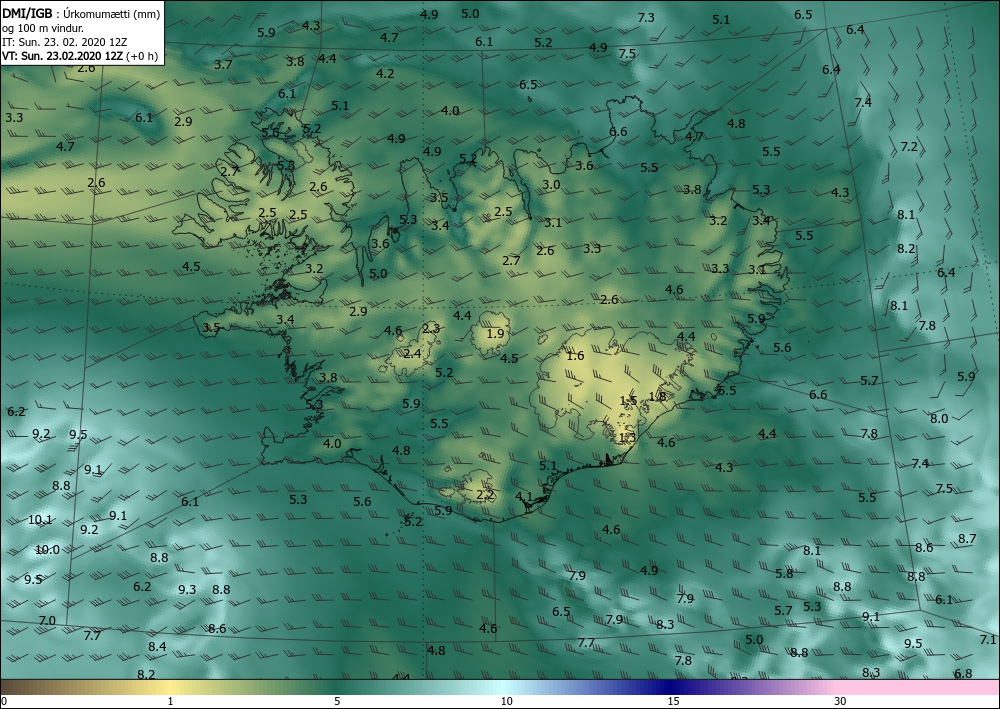Viewport: 1000px width, 709px height.
Task: Select the bold 'VT: Sun. 23.02.2020 12Z (+0 h)' line
Action: click(x=80, y=56)
